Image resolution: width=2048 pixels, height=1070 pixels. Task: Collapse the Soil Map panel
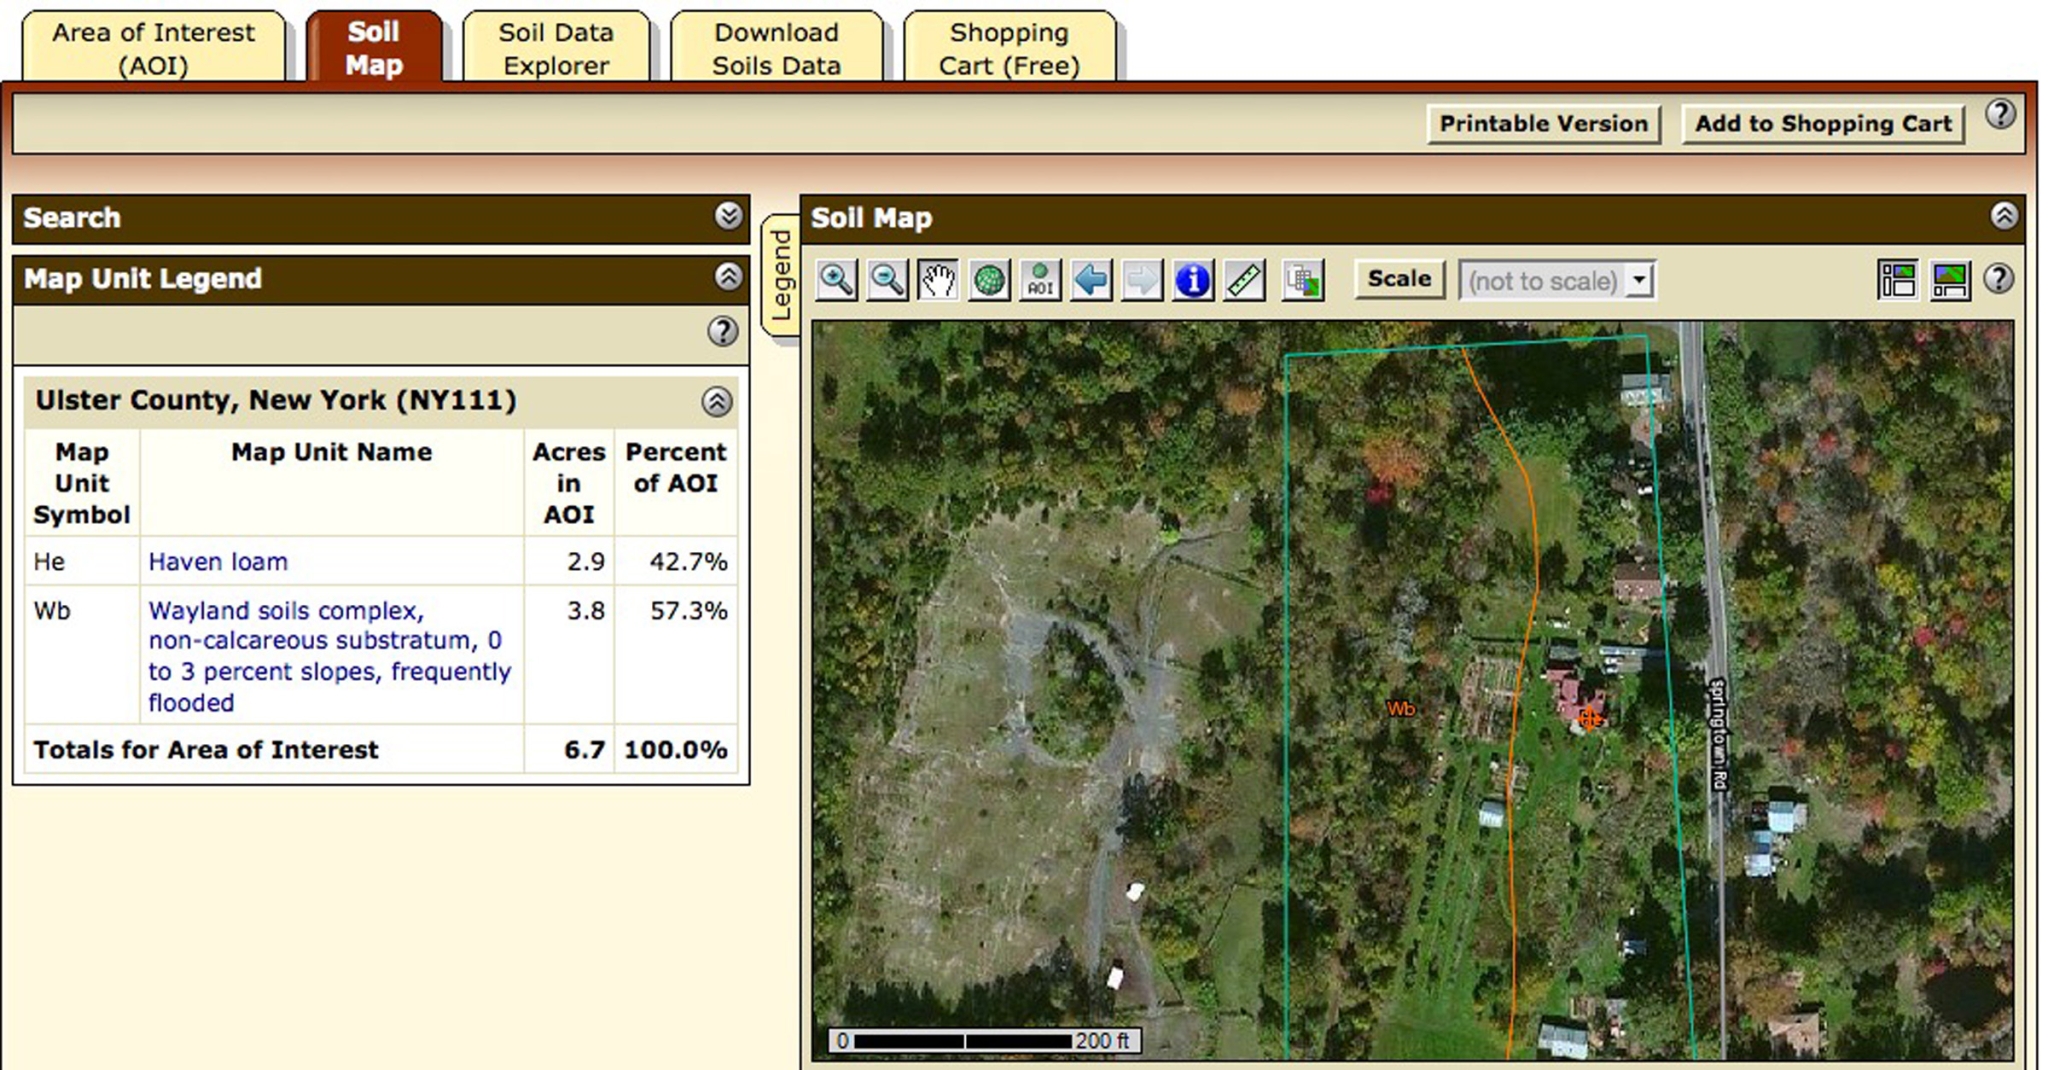pyautogui.click(x=2003, y=216)
